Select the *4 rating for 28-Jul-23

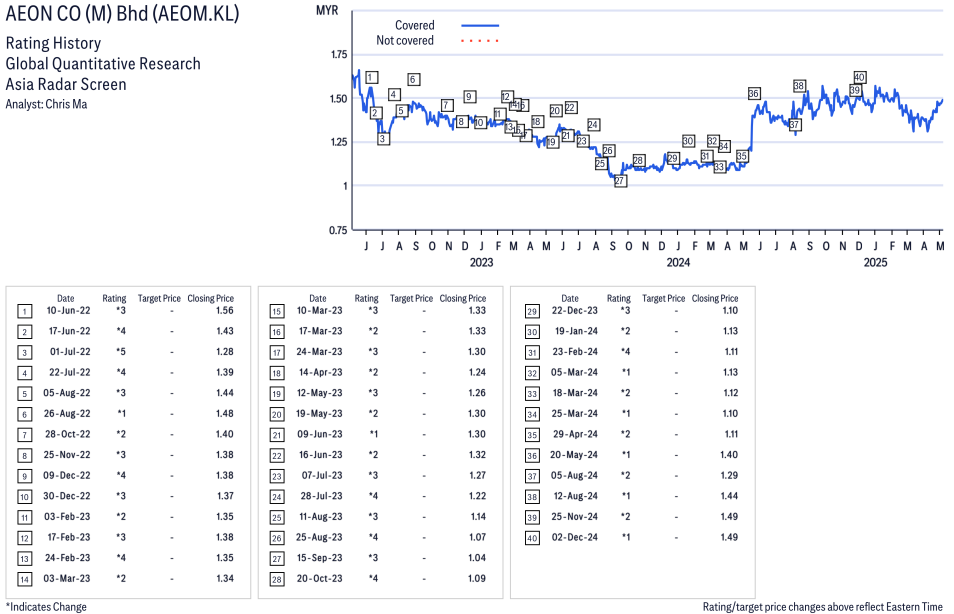tap(373, 496)
